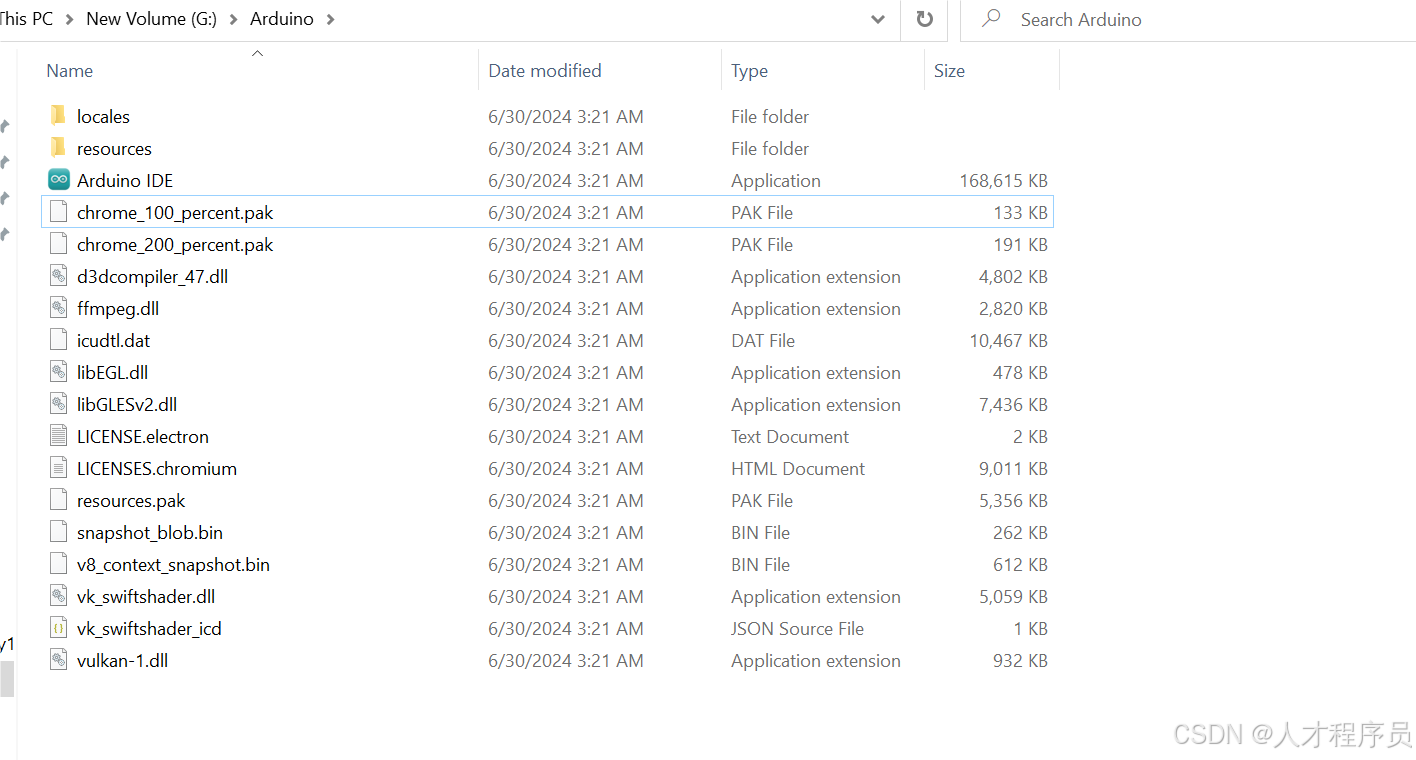The width and height of the screenshot is (1416, 760).
Task: Select LICENSES.chromium file name
Action: coord(157,469)
